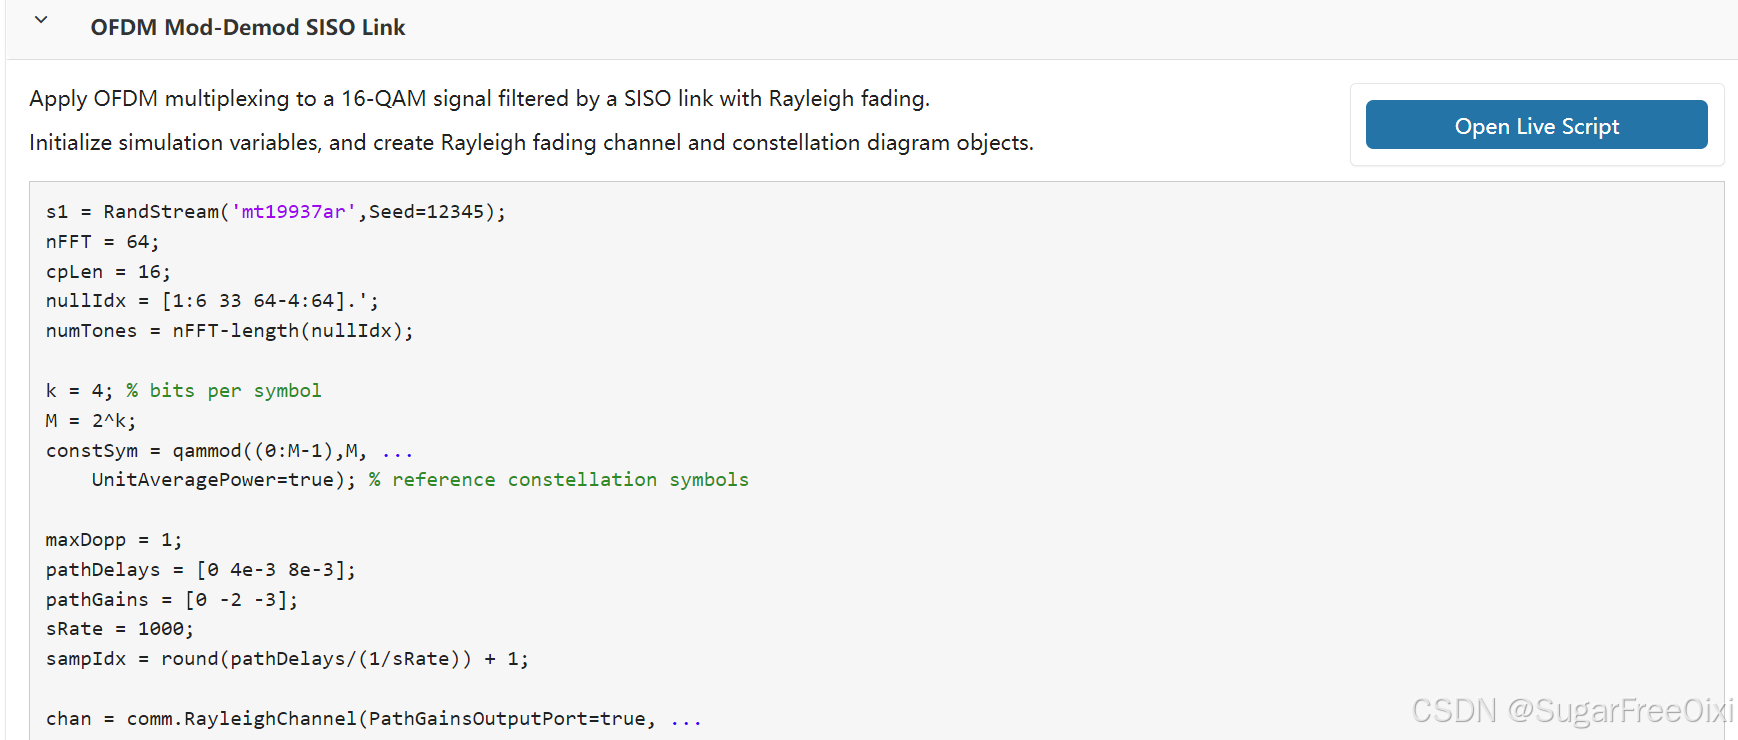
Task: Collapse the OFDM Mod-Demod SISO Link section
Action: (x=41, y=20)
